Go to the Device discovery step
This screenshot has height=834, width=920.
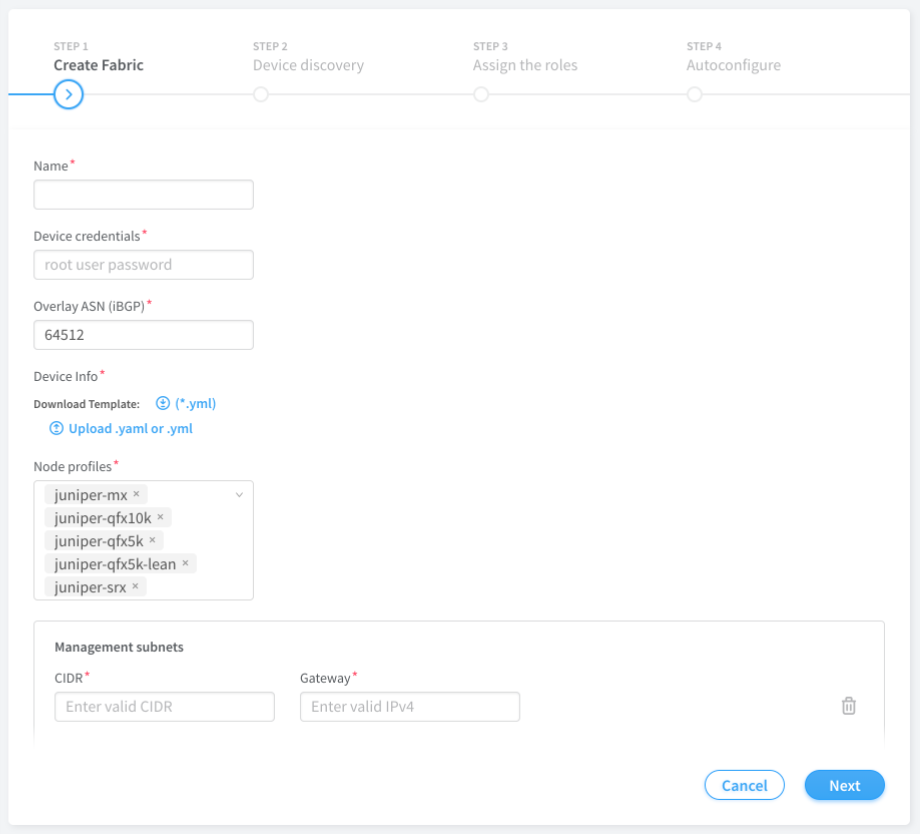(261, 95)
